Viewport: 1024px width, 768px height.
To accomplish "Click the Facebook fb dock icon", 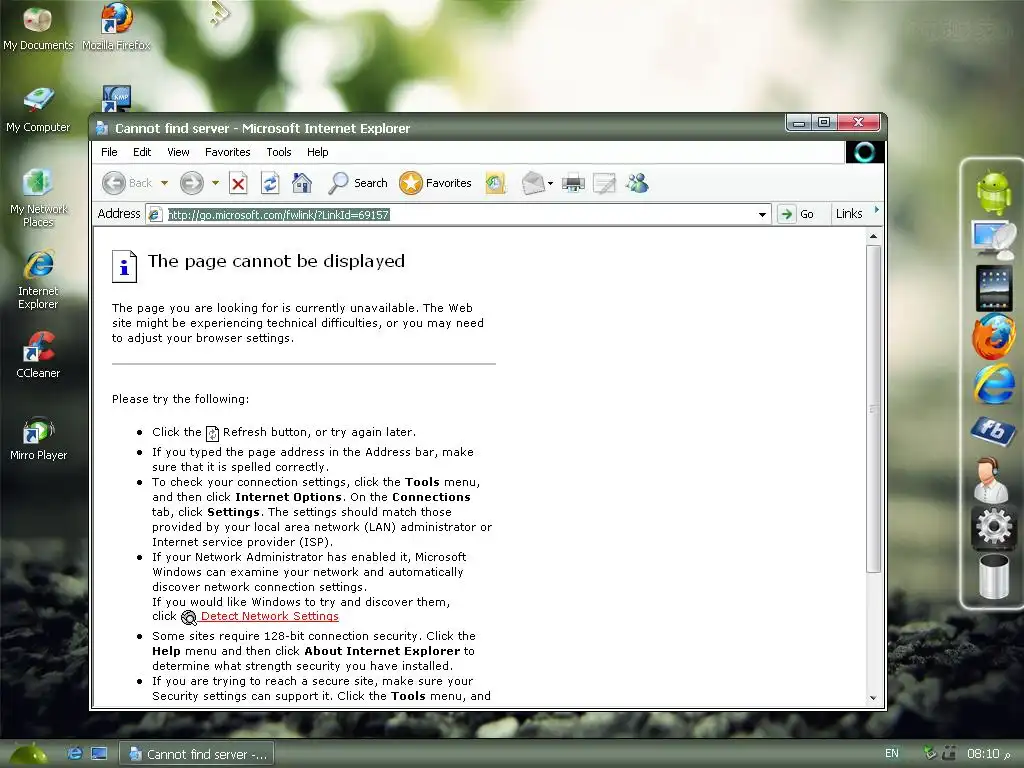I will tap(993, 431).
